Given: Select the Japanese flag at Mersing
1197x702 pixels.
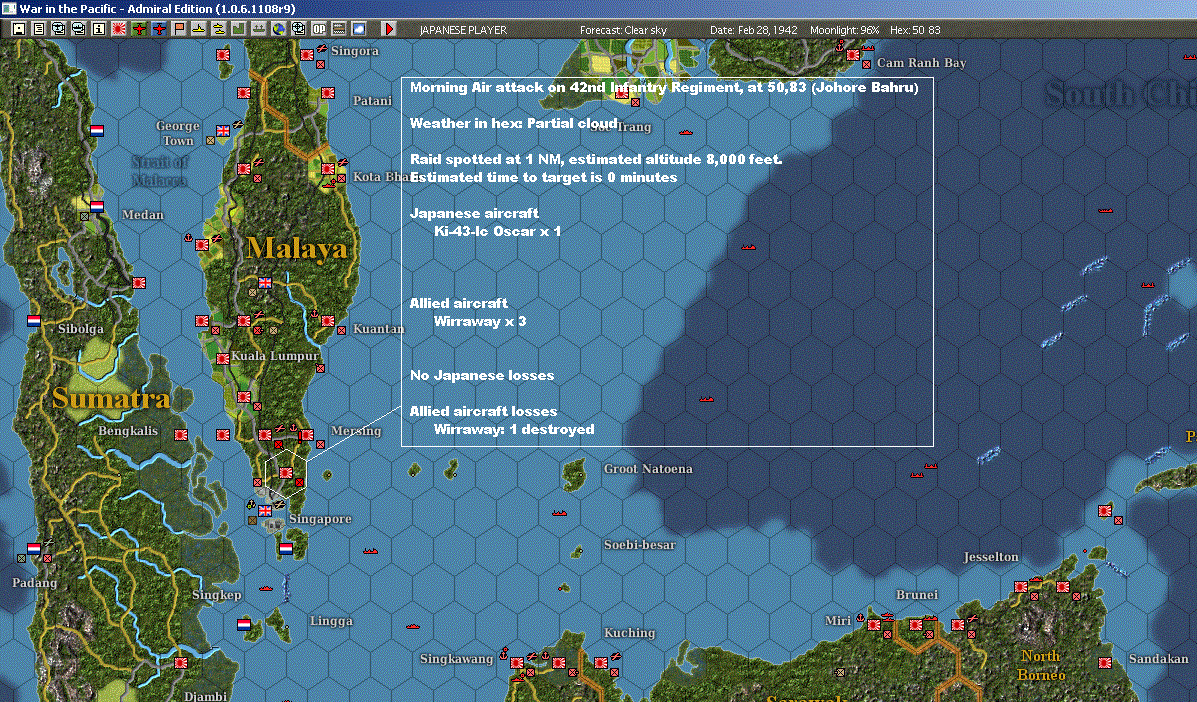Looking at the screenshot, I should click(307, 434).
